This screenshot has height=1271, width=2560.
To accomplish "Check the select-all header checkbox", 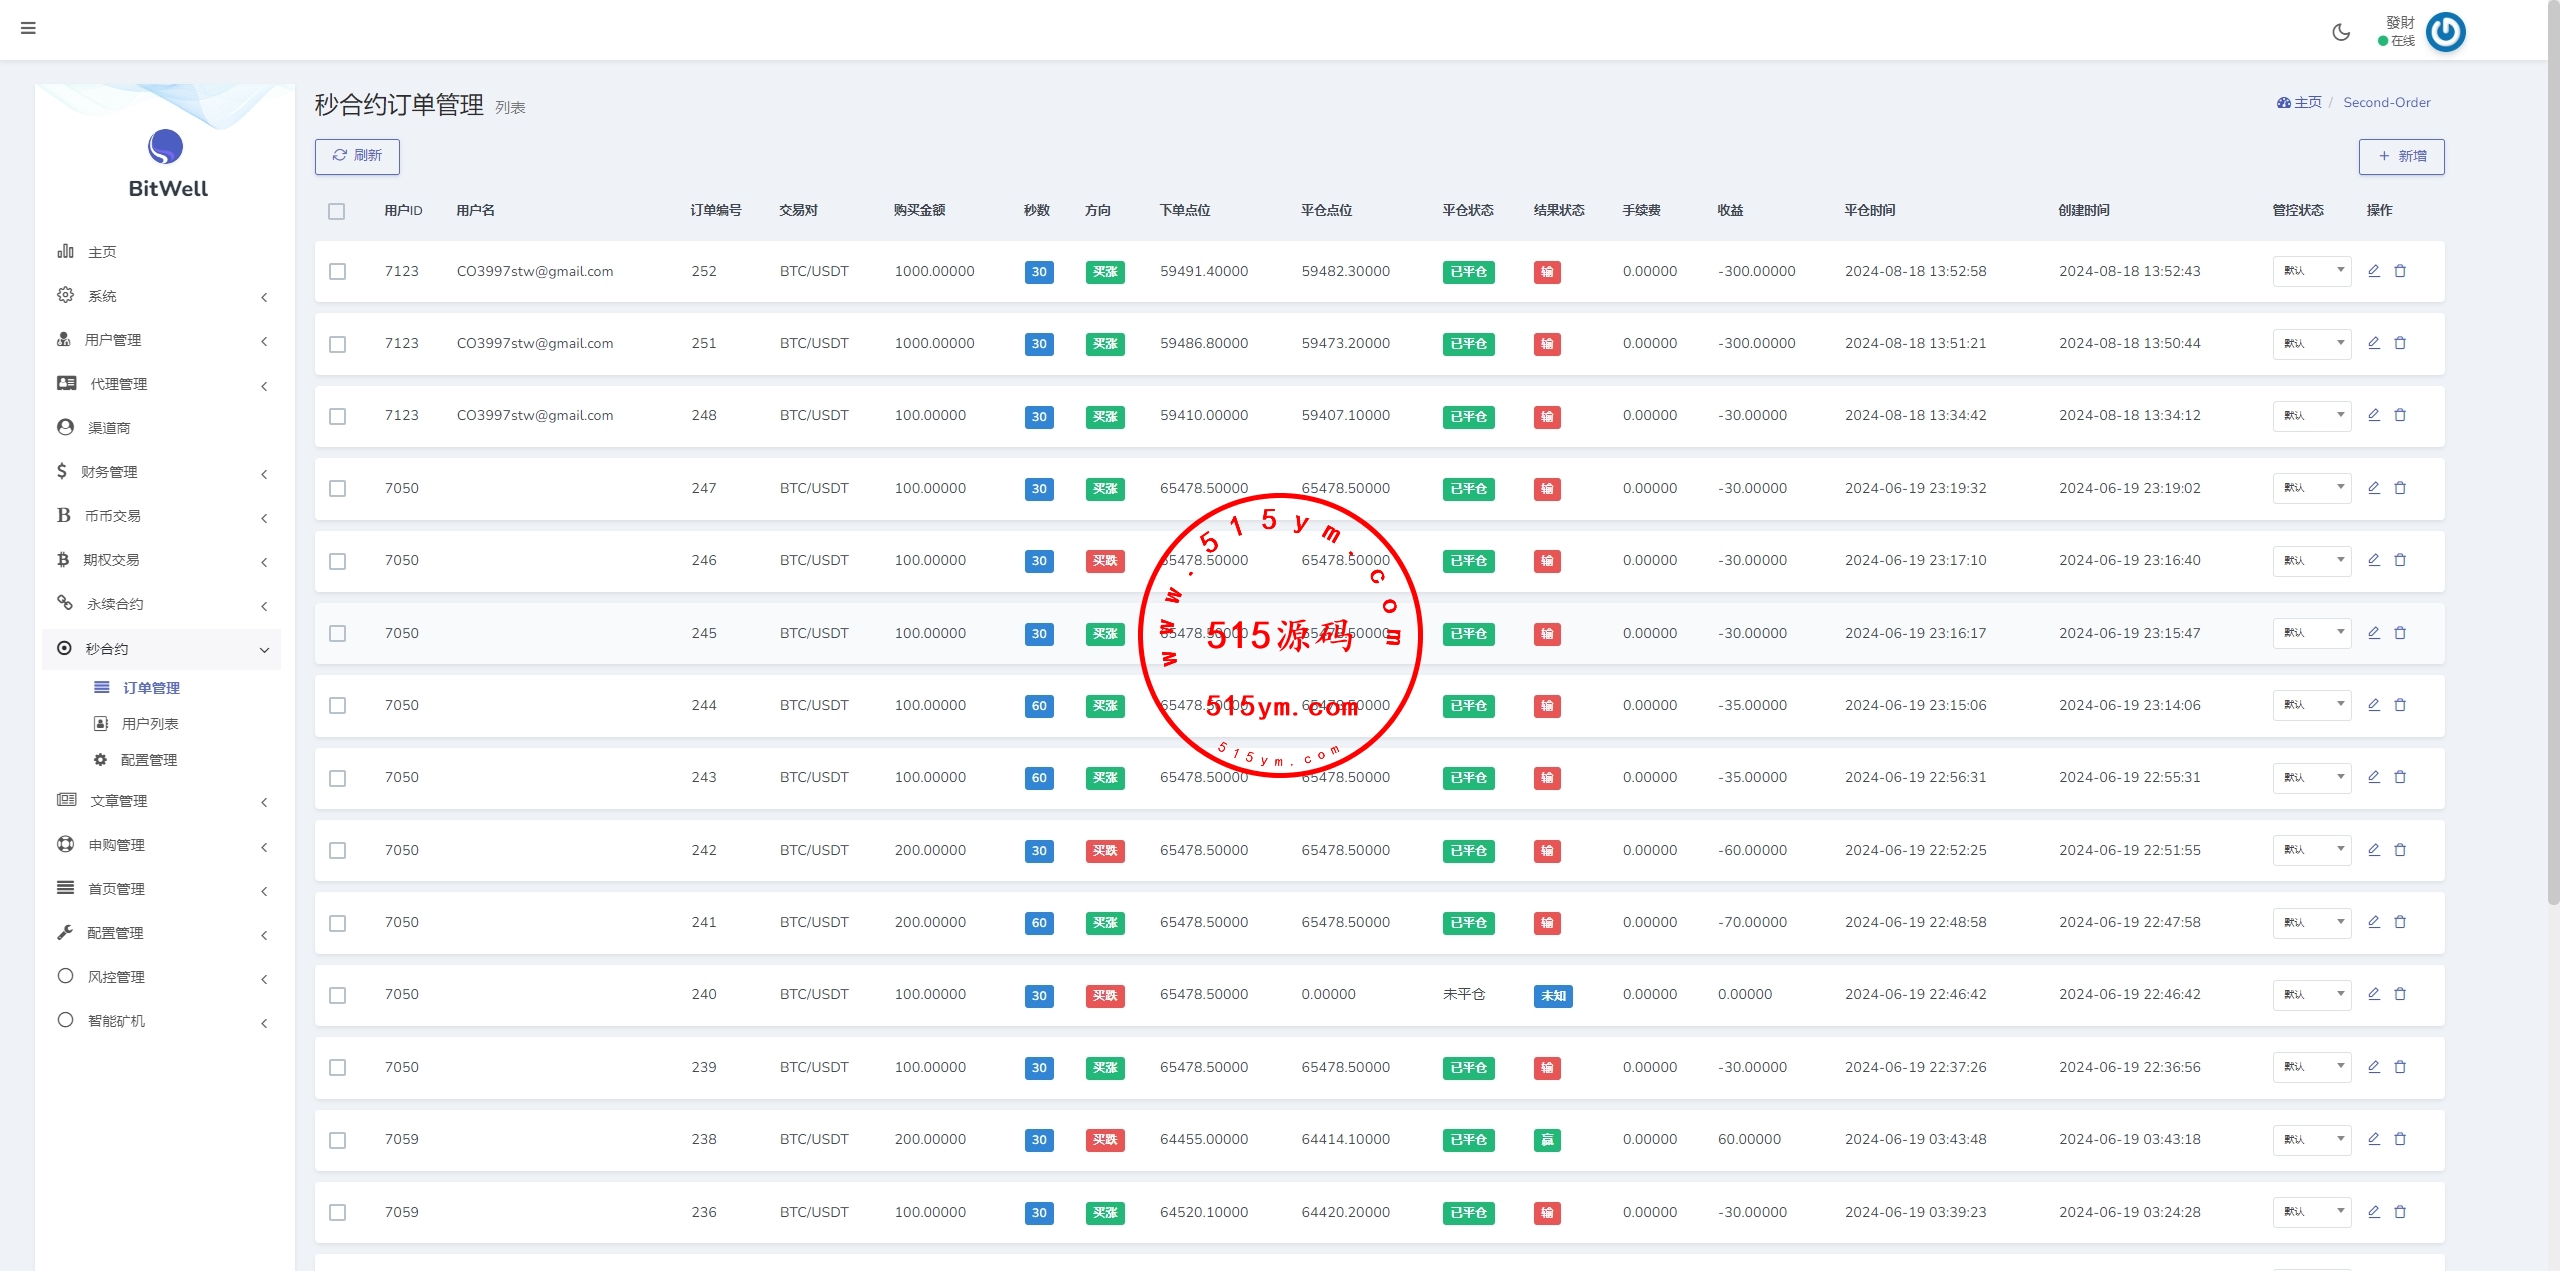I will click(336, 211).
